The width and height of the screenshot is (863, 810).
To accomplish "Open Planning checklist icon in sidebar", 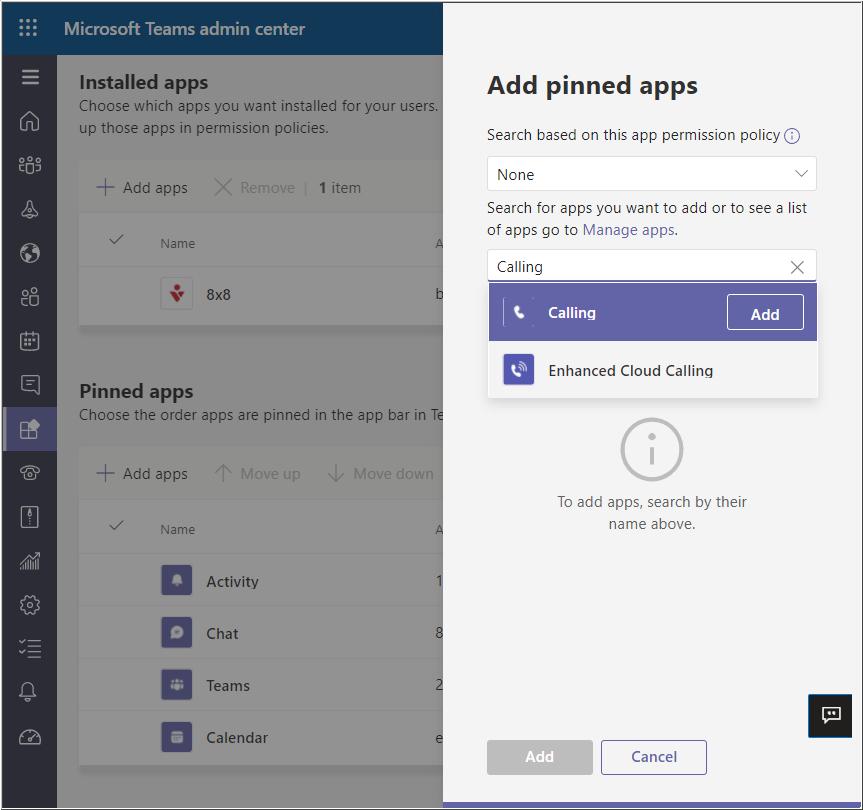I will [30, 649].
